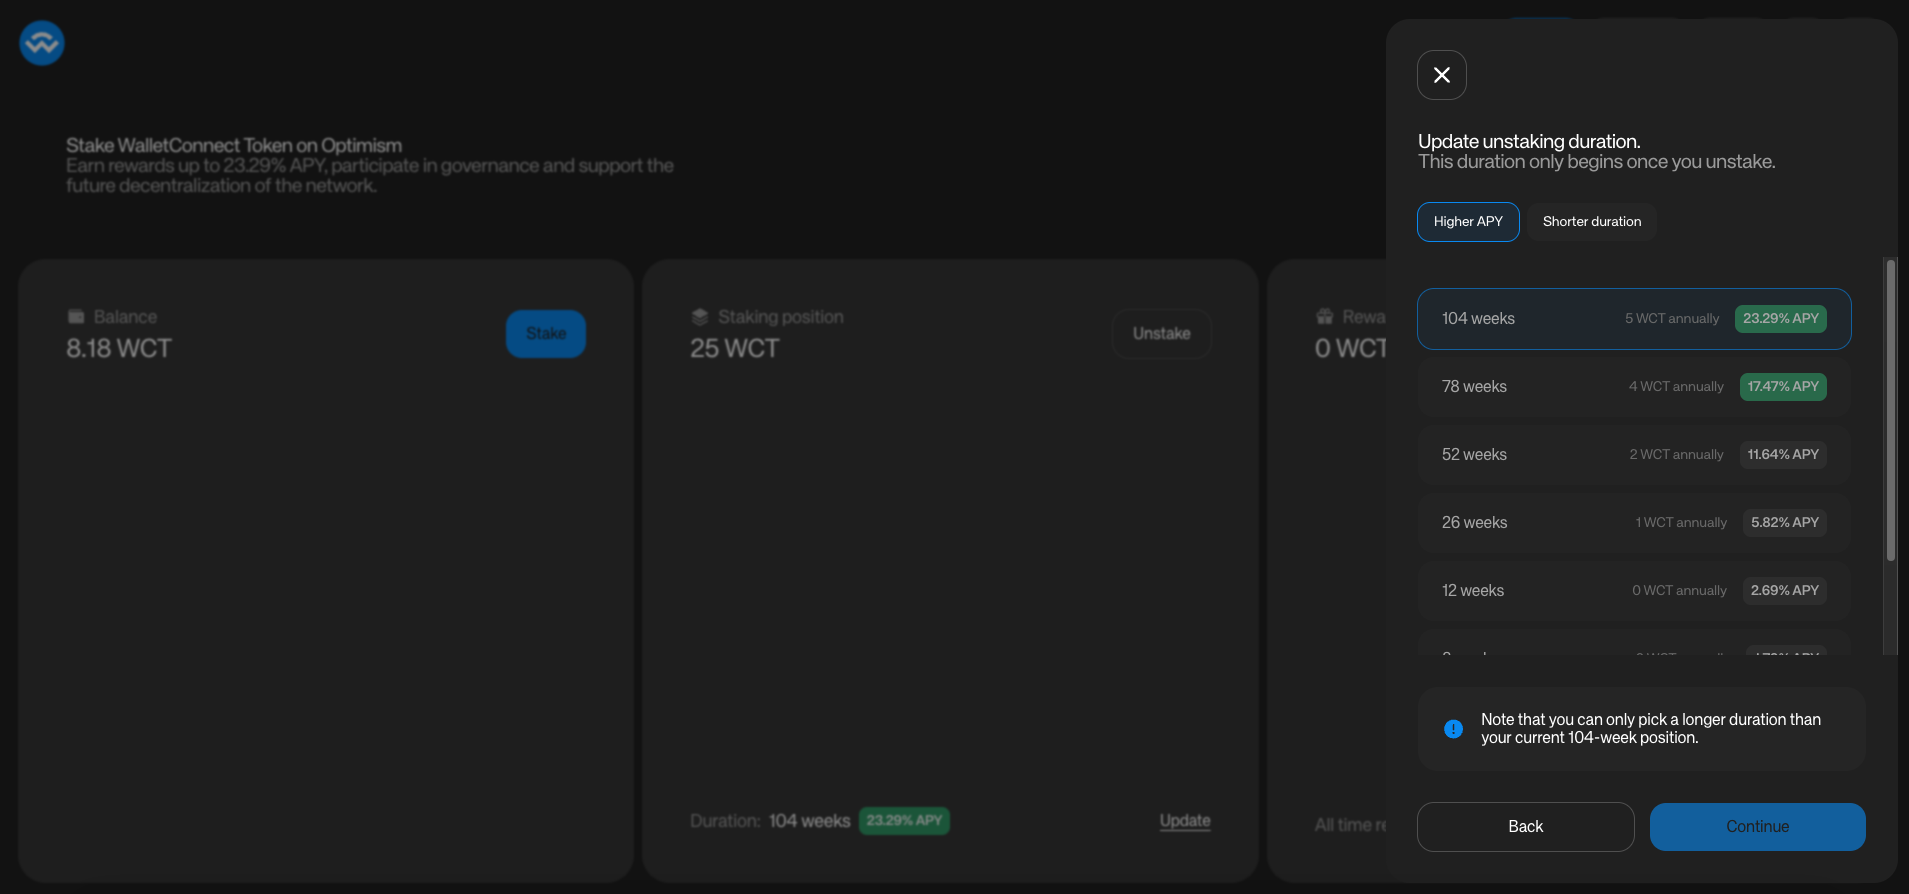Click the 1 WCT annually text
Screen dimensions: 1909x894
(x=1681, y=523)
